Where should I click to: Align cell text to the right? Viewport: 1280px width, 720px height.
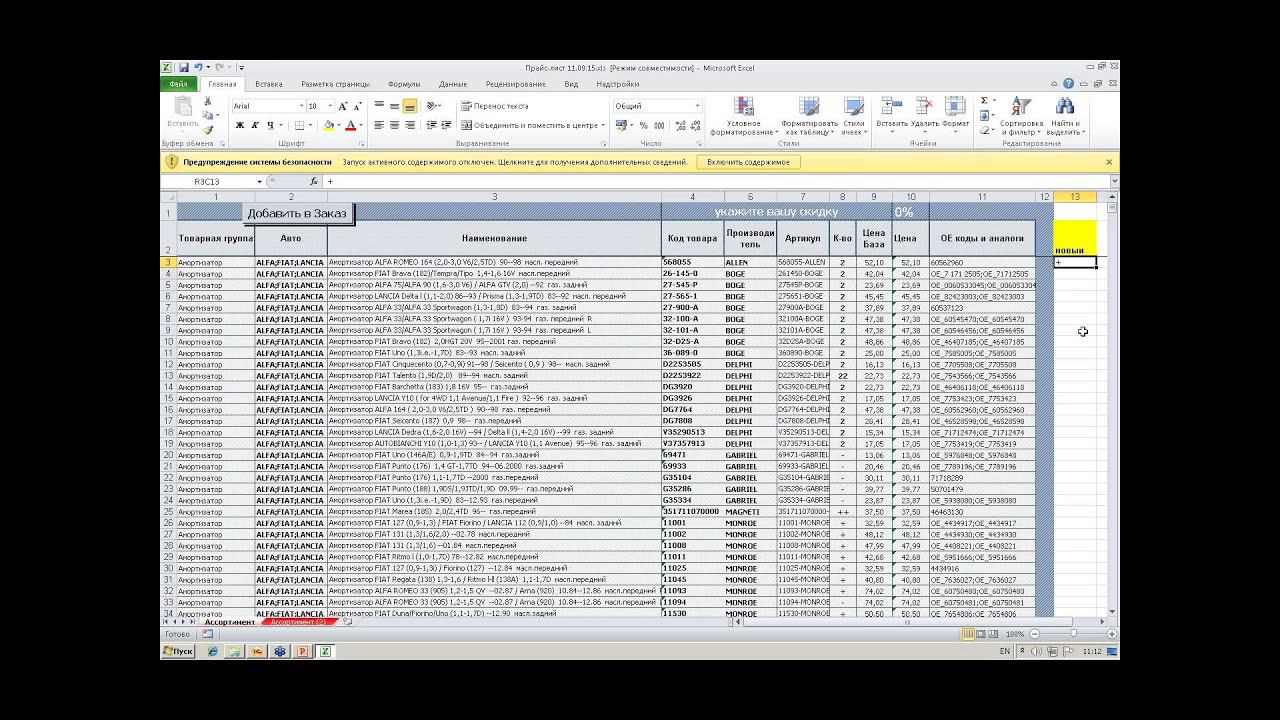click(x=410, y=125)
